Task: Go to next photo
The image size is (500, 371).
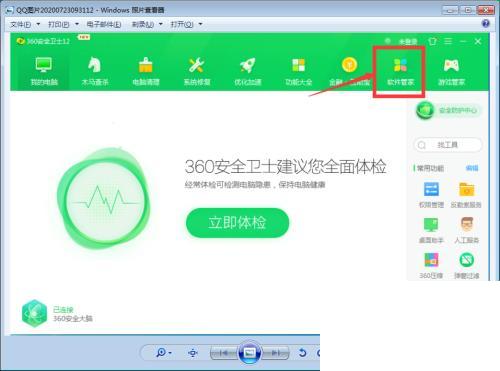Action: pyautogui.click(x=276, y=353)
